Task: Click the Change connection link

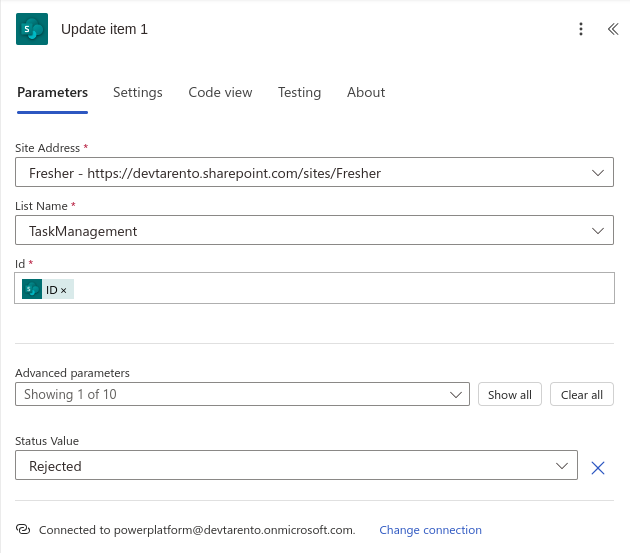Action: point(430,530)
